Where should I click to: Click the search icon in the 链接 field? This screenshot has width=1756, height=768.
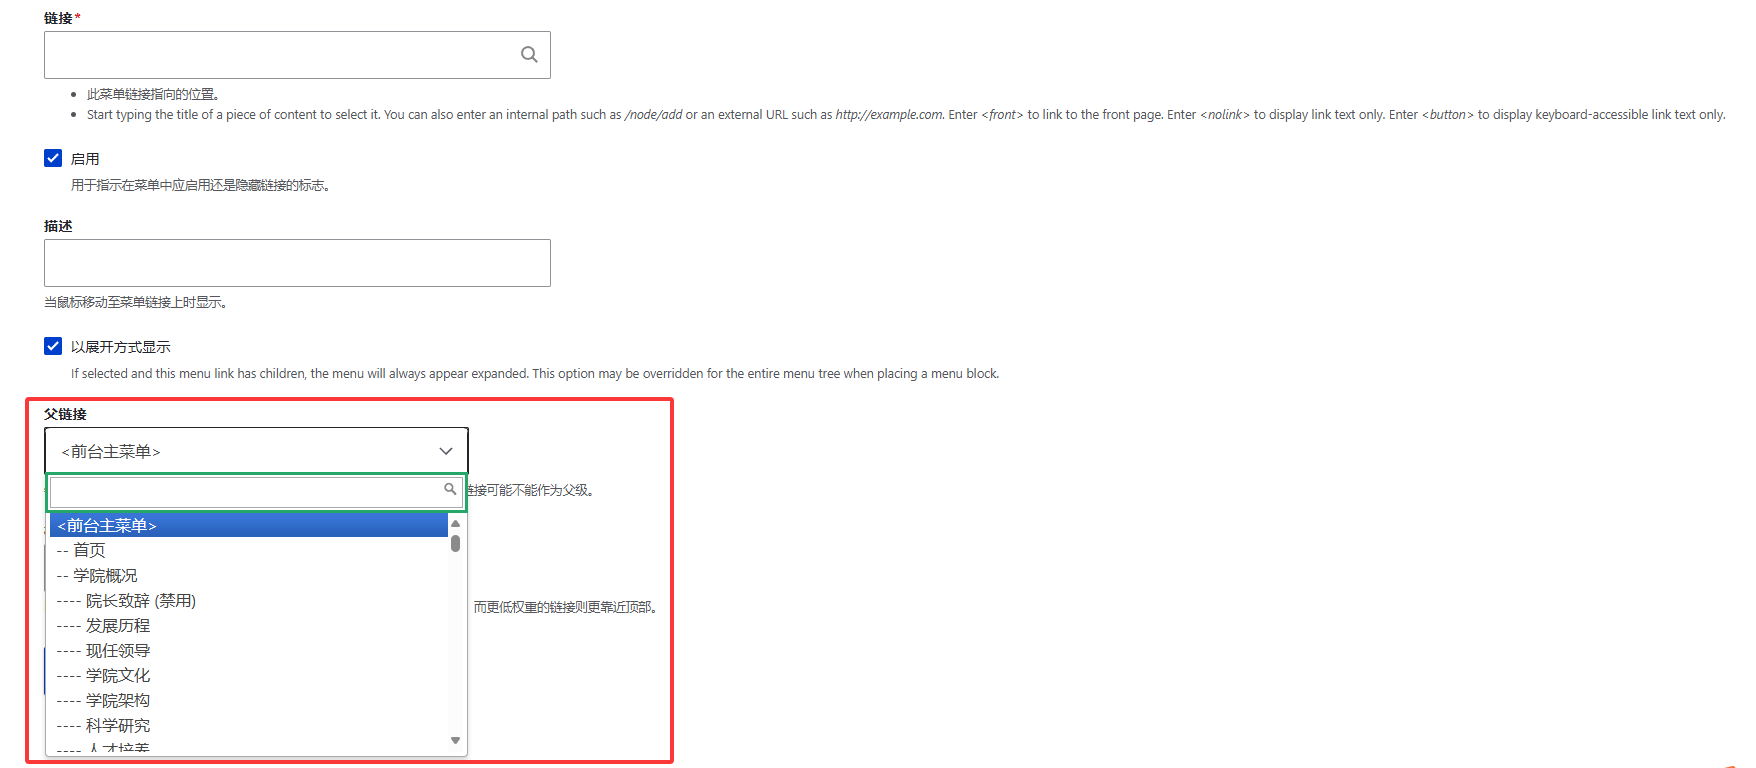(x=529, y=55)
